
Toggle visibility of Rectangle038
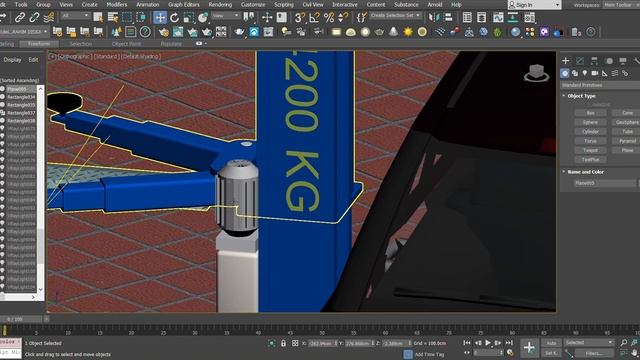(x=2, y=121)
